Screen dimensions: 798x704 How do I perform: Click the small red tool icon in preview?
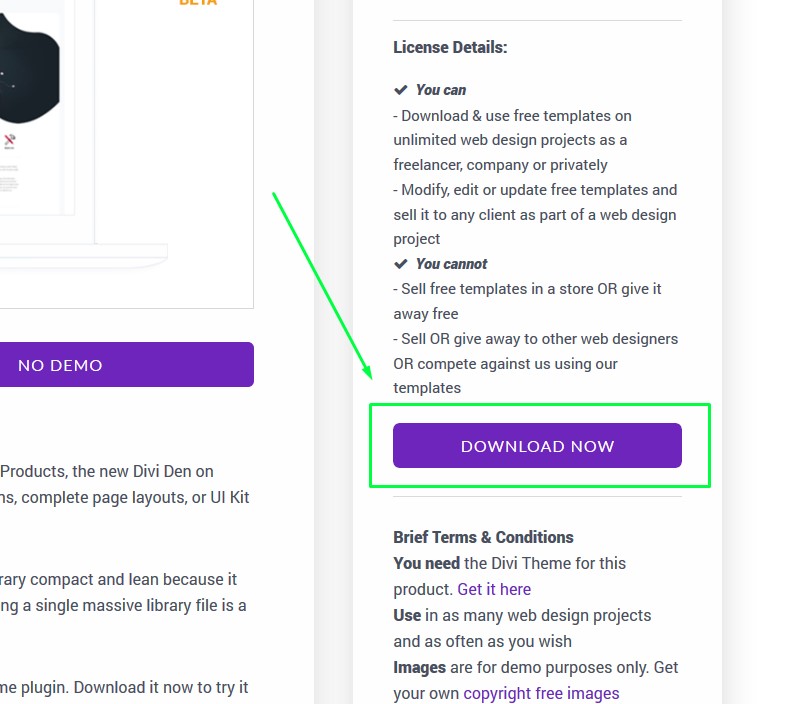[9, 141]
